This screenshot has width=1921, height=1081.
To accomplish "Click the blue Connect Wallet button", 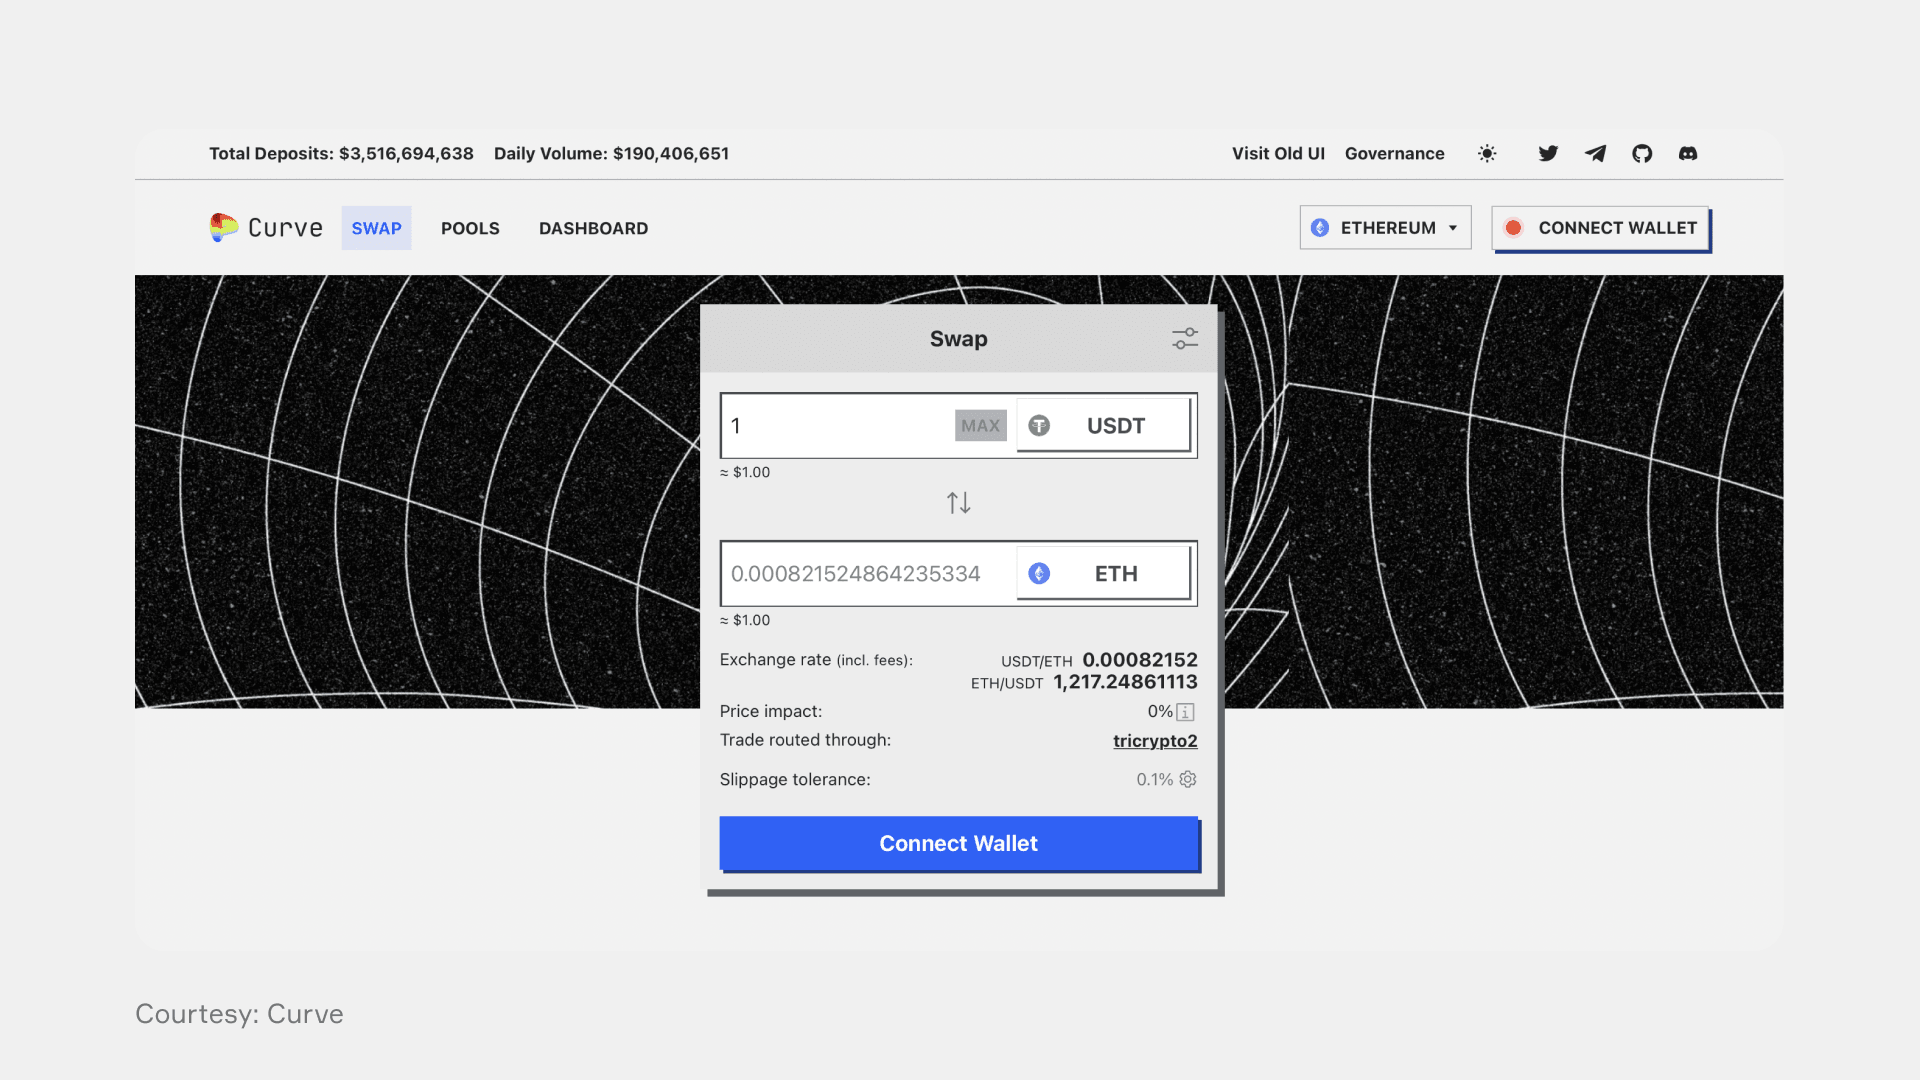I will (958, 843).
